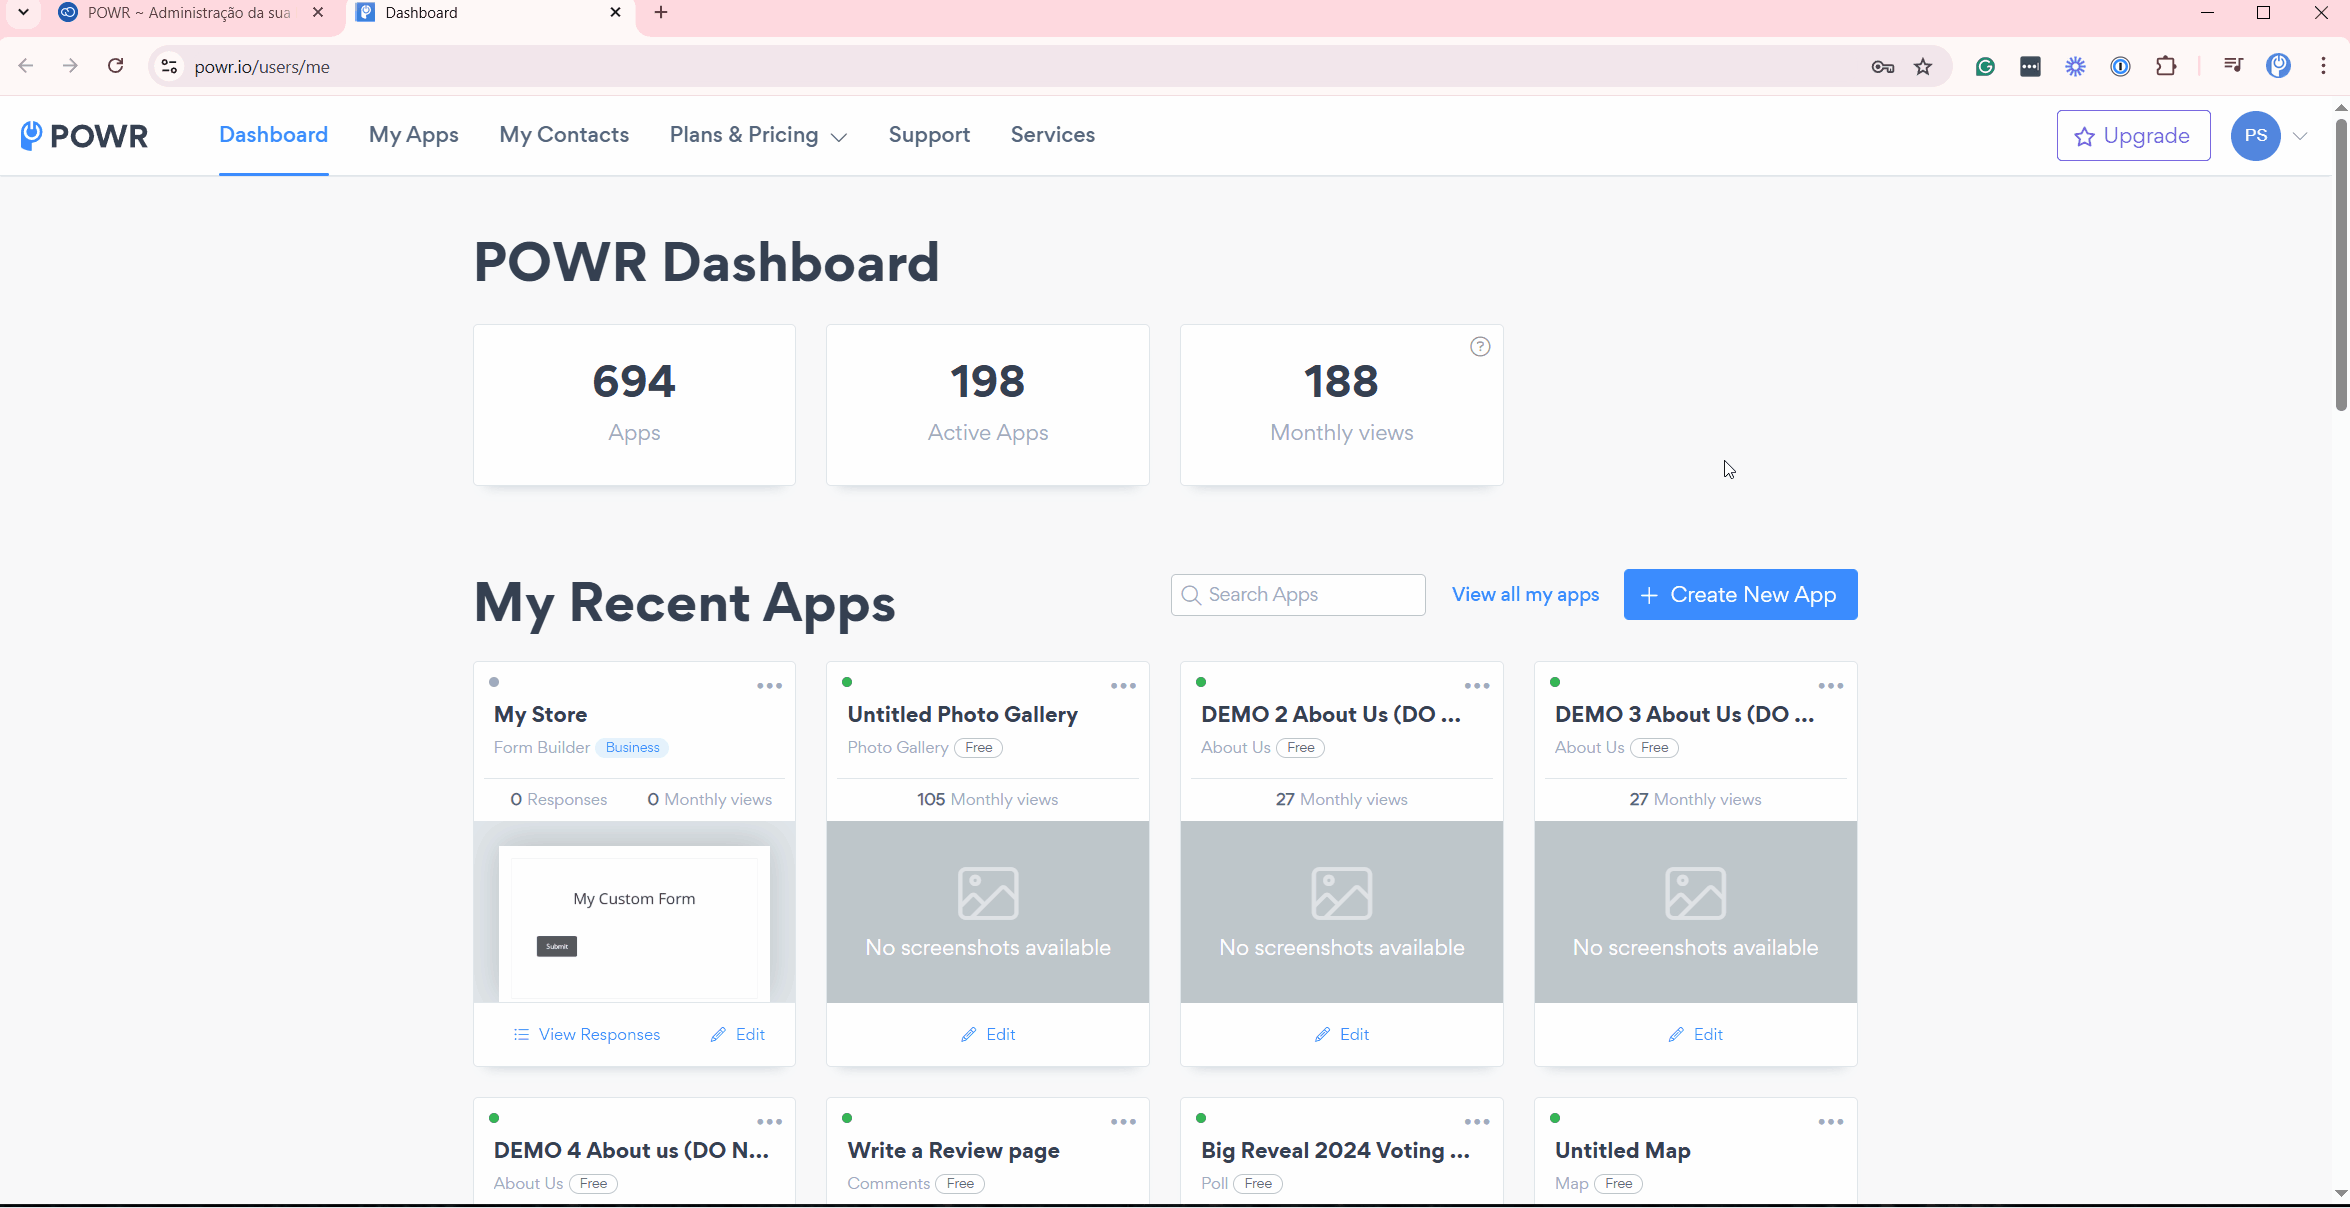The height and width of the screenshot is (1208, 2350).
Task: Open media control icon in toolbar
Action: tap(2233, 66)
